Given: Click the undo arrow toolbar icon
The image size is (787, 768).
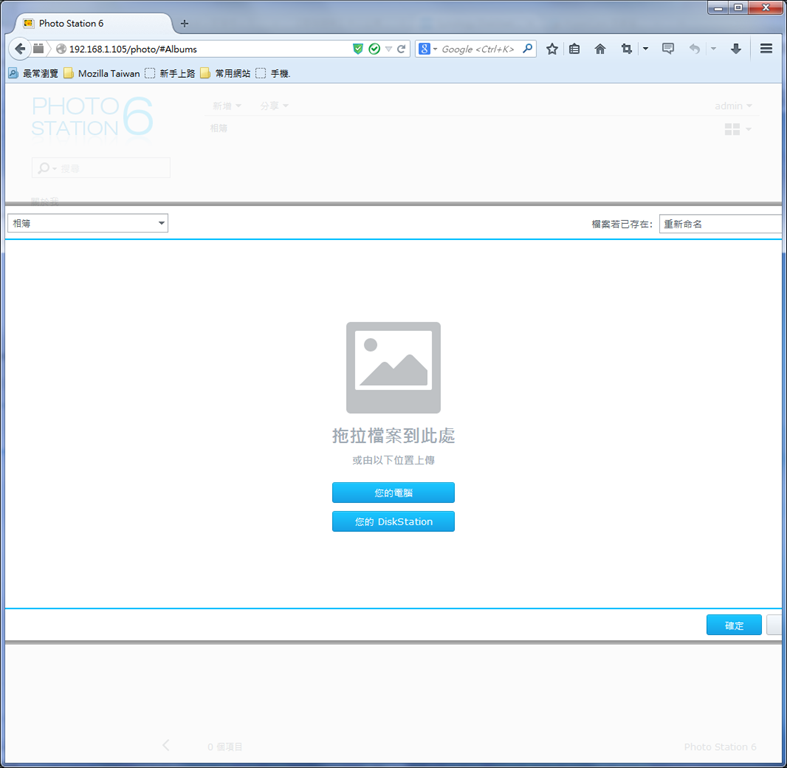Looking at the screenshot, I should coord(695,49).
